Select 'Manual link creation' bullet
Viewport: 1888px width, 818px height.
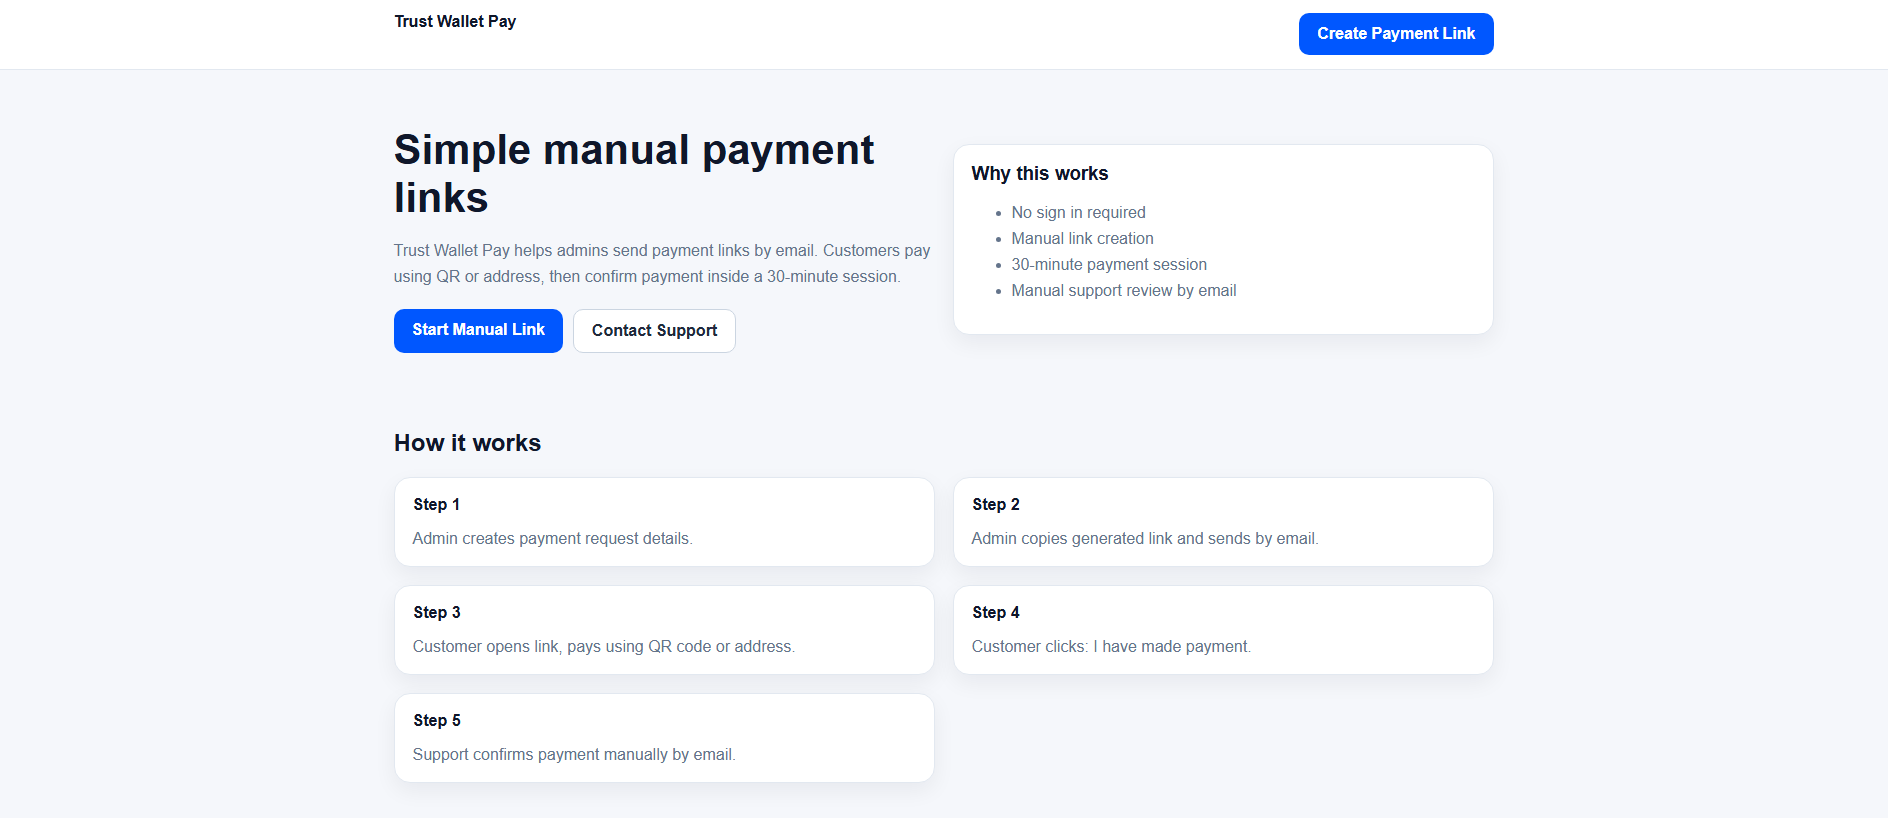click(1082, 239)
